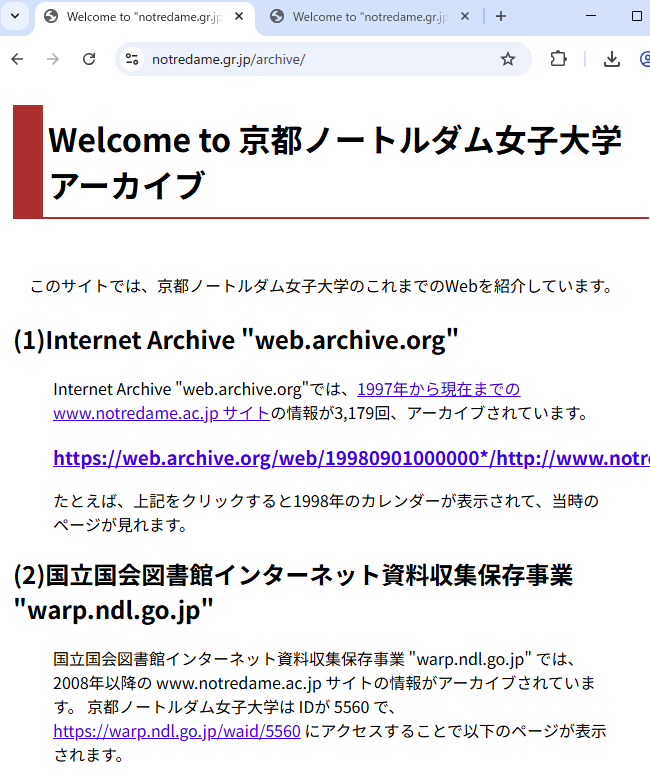
Task: Reload the current page
Action: (x=89, y=59)
